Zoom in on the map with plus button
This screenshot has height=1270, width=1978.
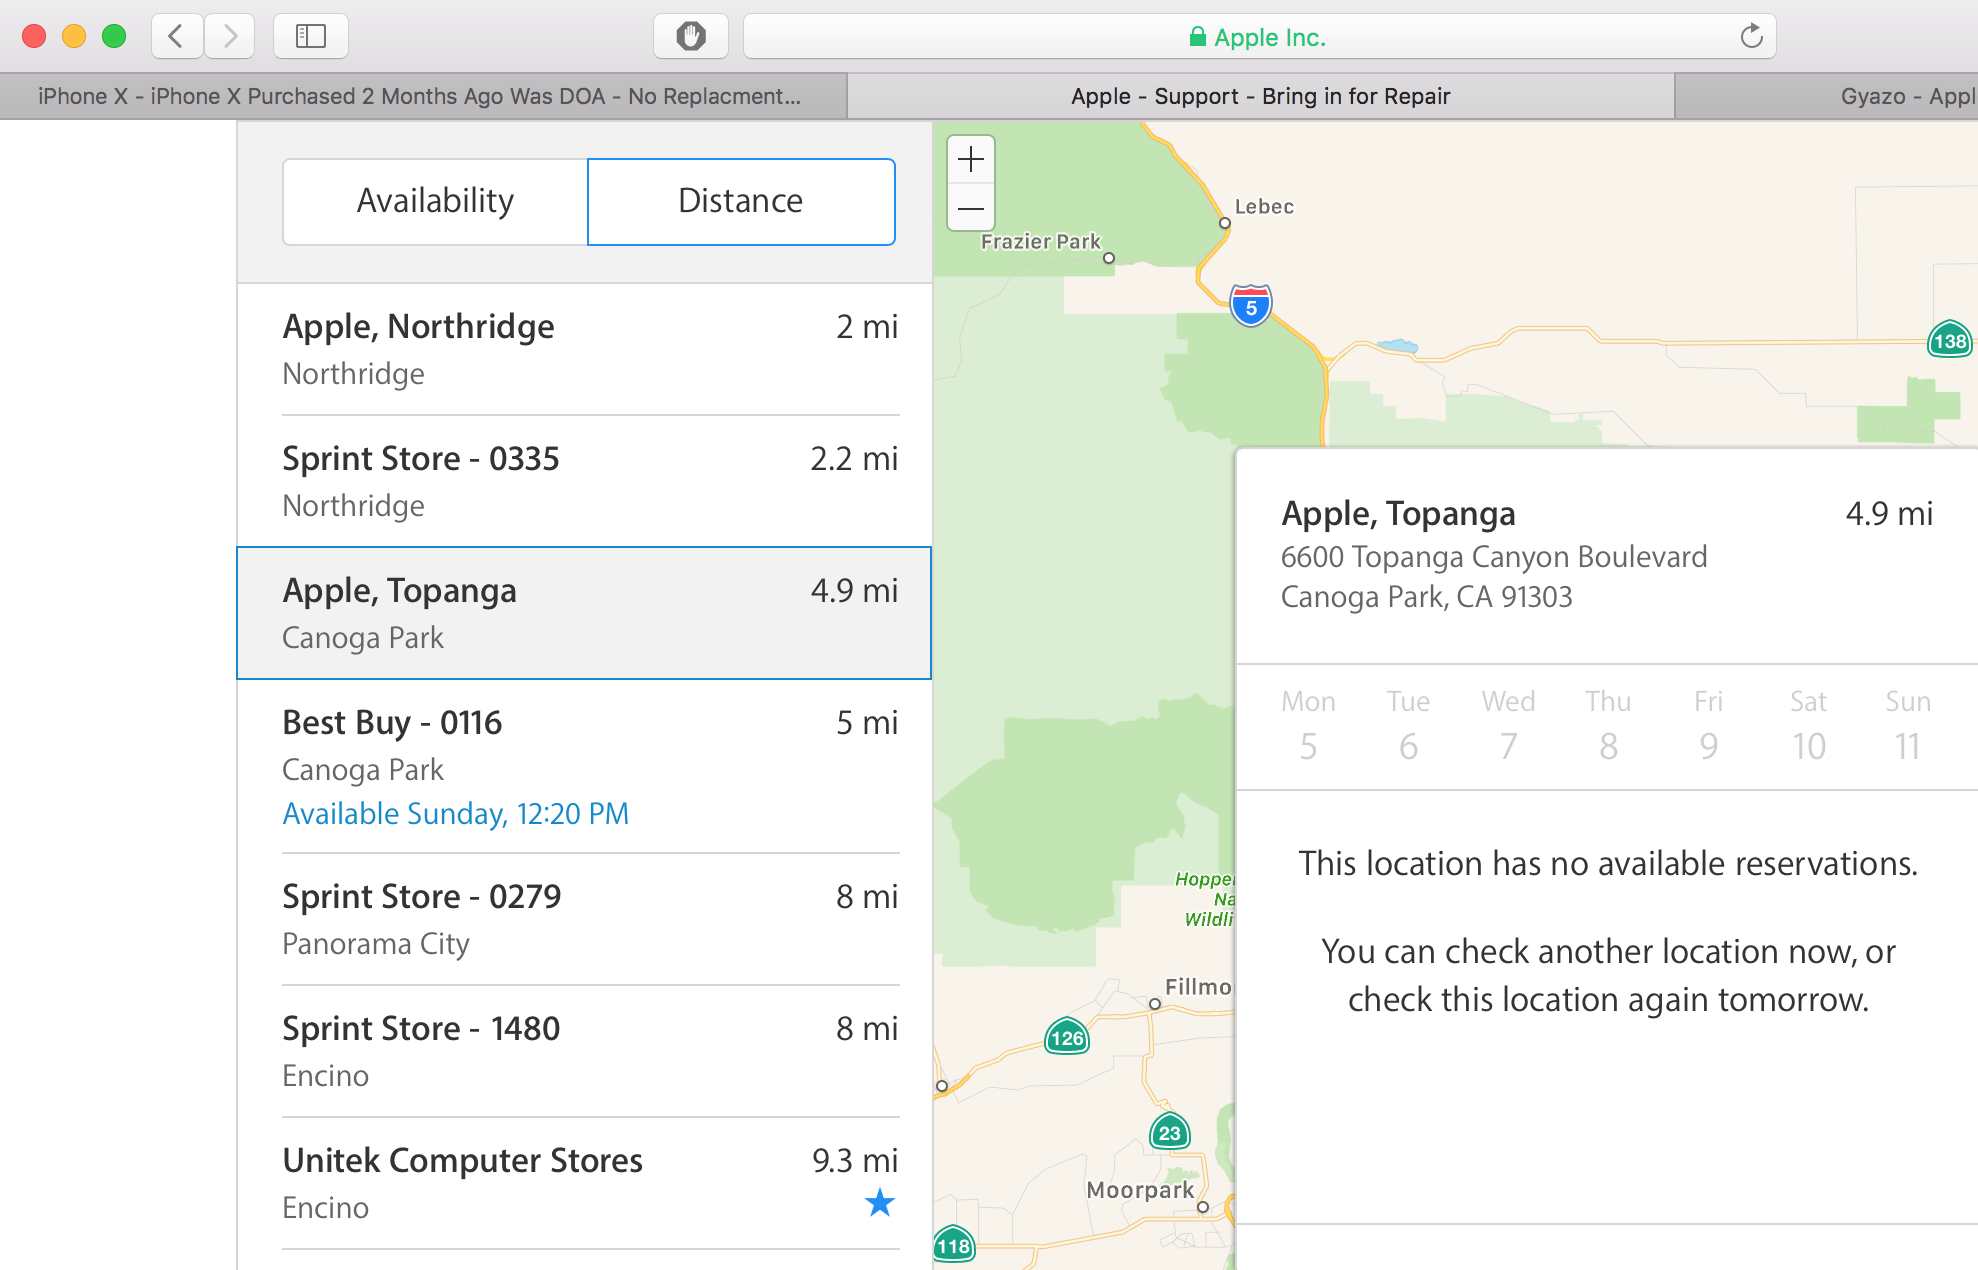pyautogui.click(x=971, y=160)
